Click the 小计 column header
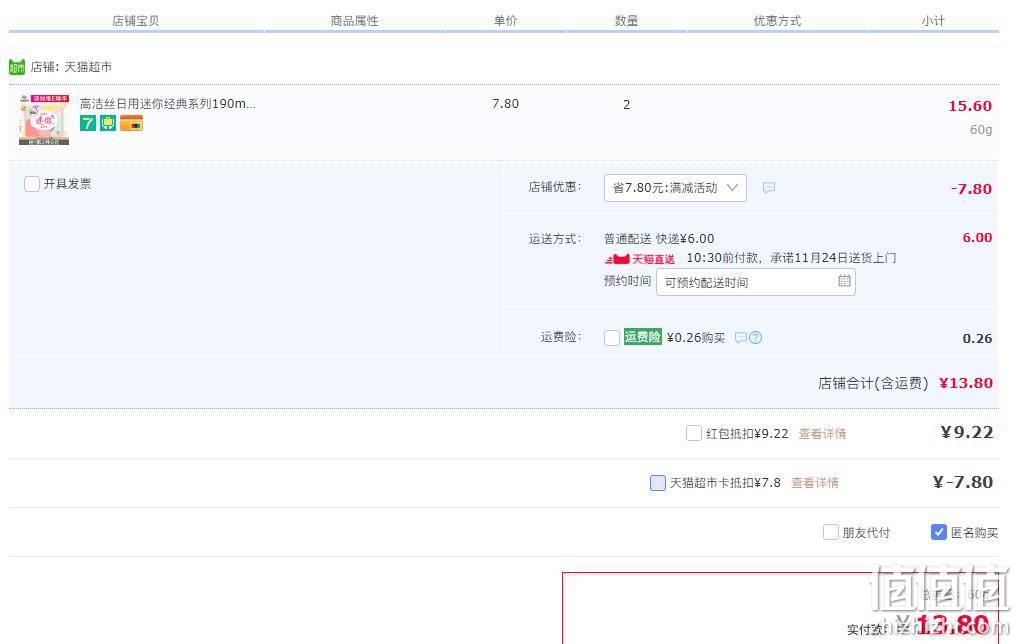The width and height of the screenshot is (1019, 644). (933, 21)
